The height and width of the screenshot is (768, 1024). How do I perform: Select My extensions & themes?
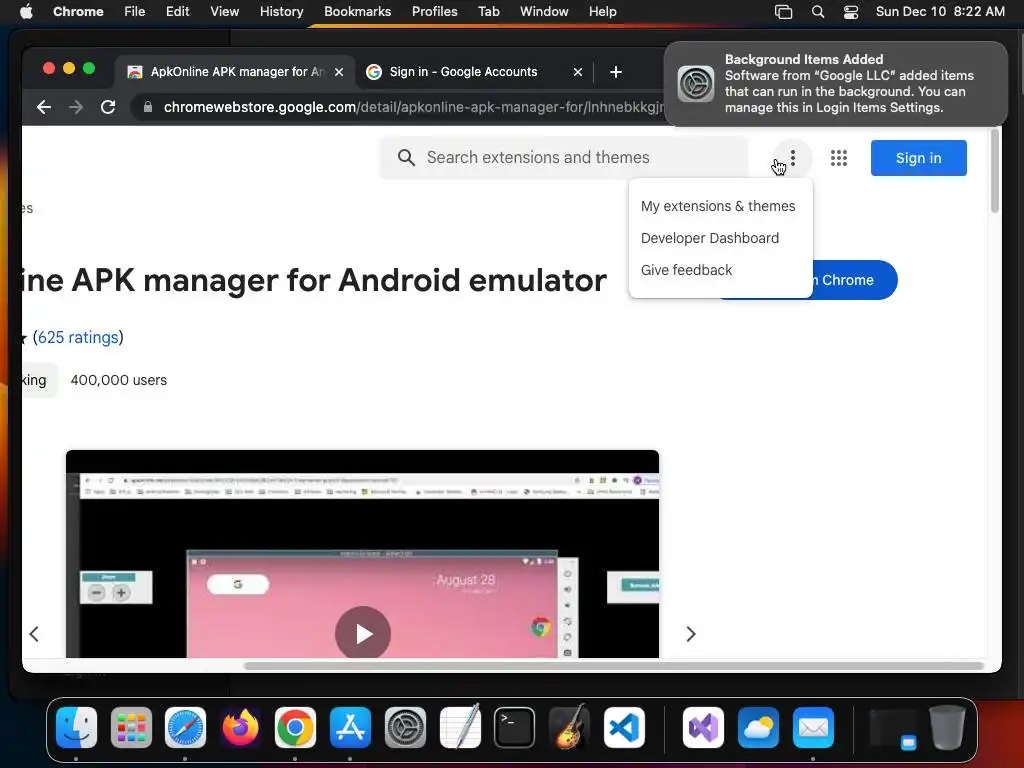[720, 206]
